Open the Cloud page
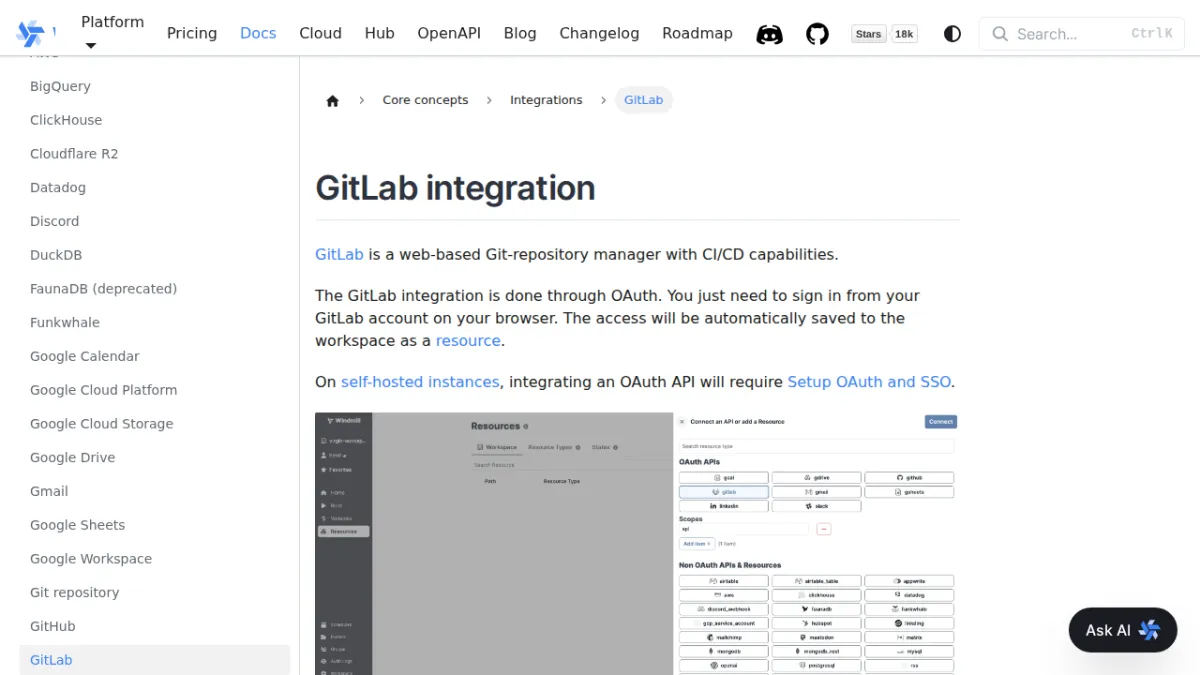Screen dimensions: 1200x675 click(320, 33)
